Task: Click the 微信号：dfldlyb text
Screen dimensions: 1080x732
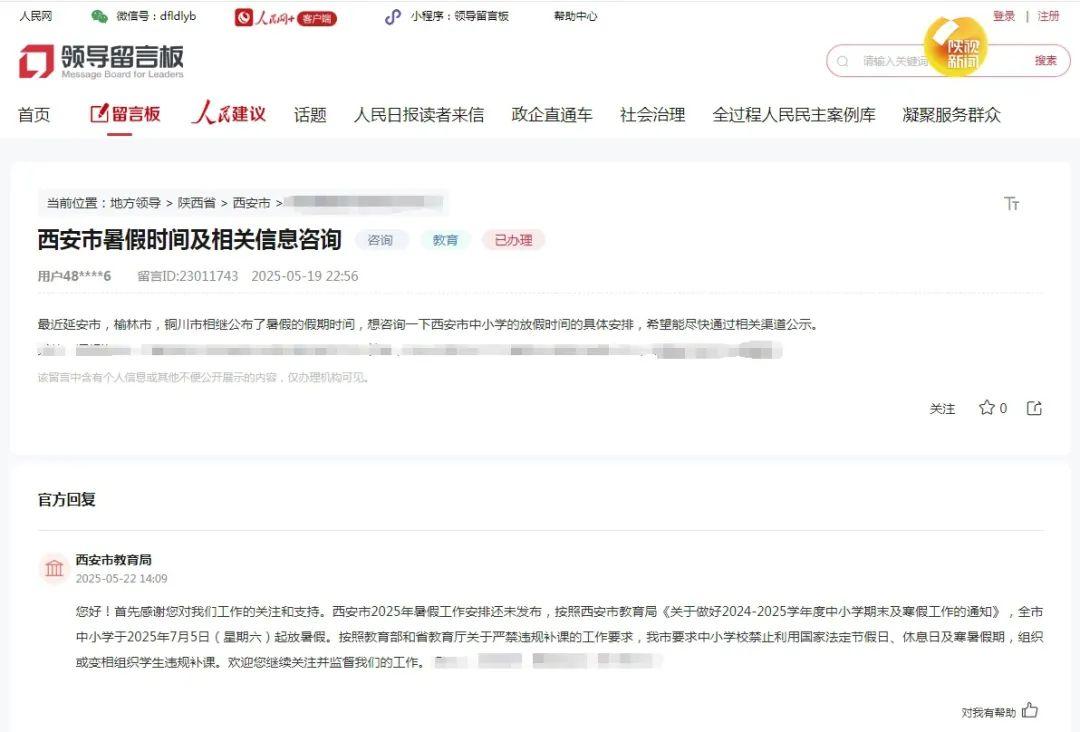Action: pos(156,16)
